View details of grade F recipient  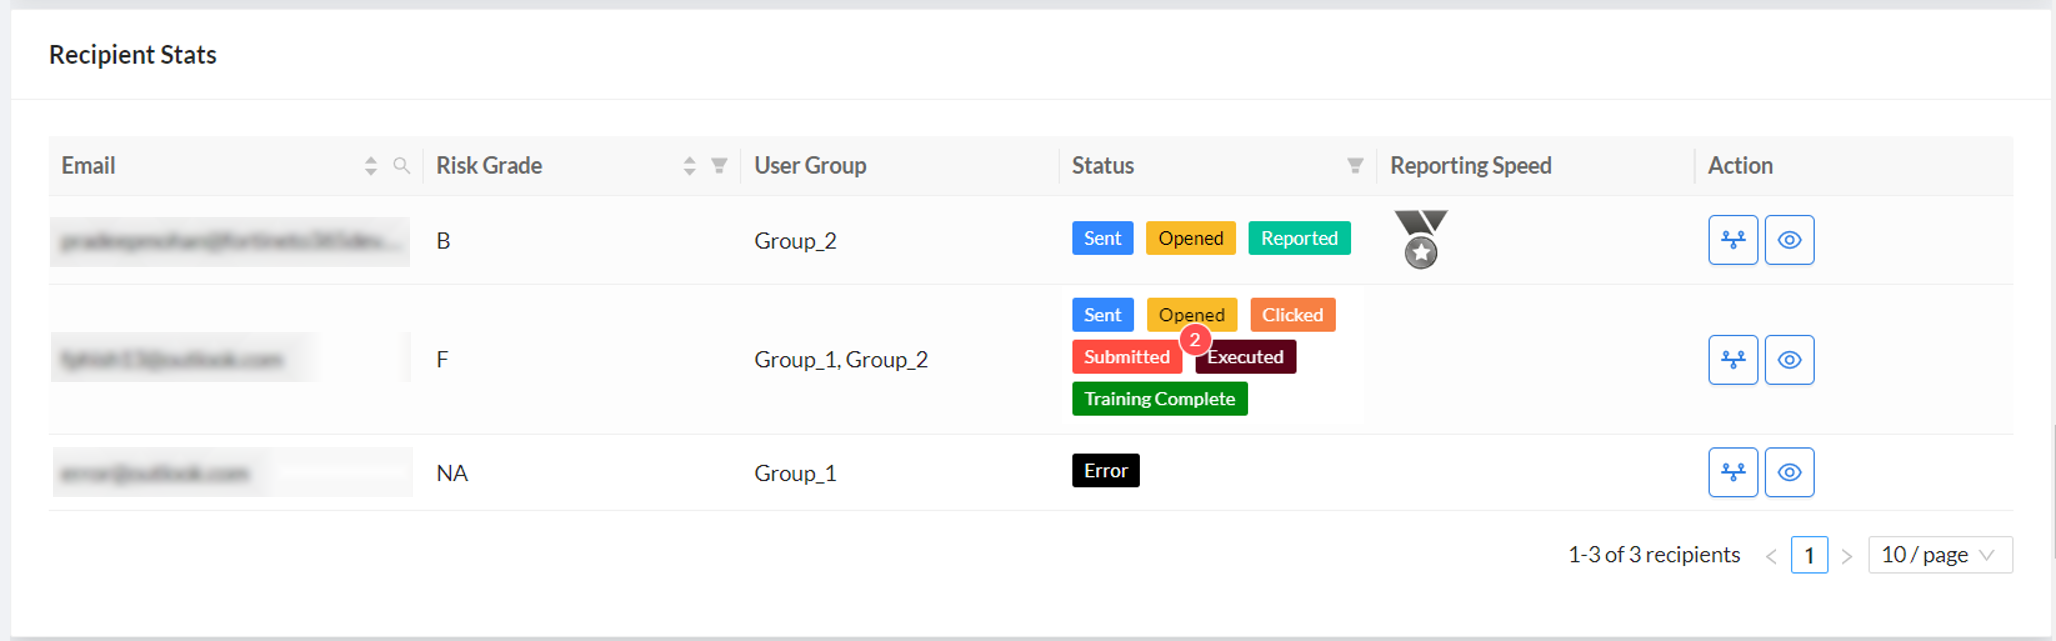coord(1789,360)
